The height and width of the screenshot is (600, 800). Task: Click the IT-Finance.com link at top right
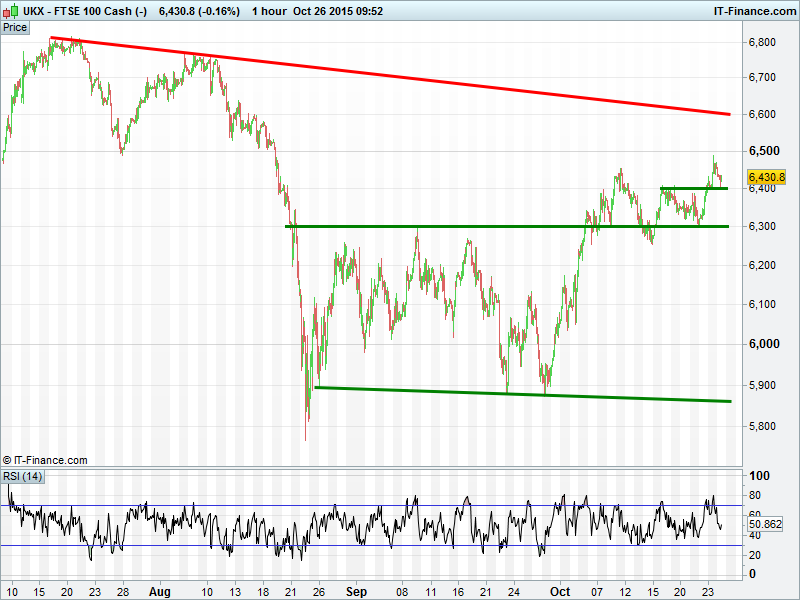click(753, 10)
